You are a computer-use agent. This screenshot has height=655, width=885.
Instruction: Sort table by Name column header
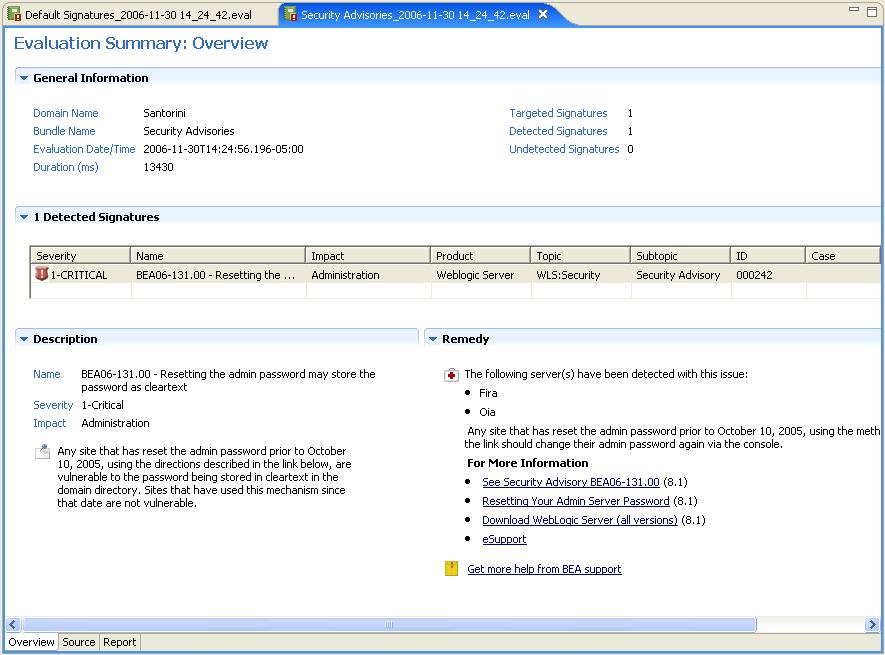click(x=218, y=256)
